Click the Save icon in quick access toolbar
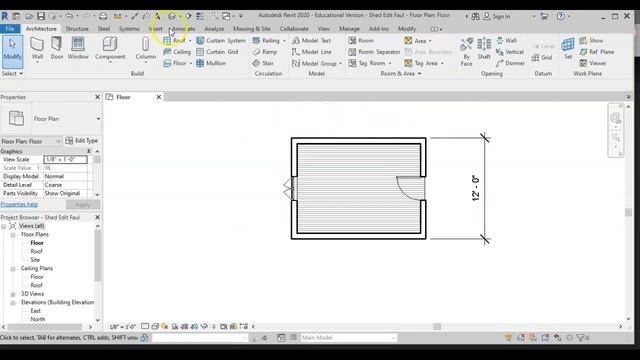Viewport: 640px width, 360px height. pyautogui.click(x=41, y=16)
